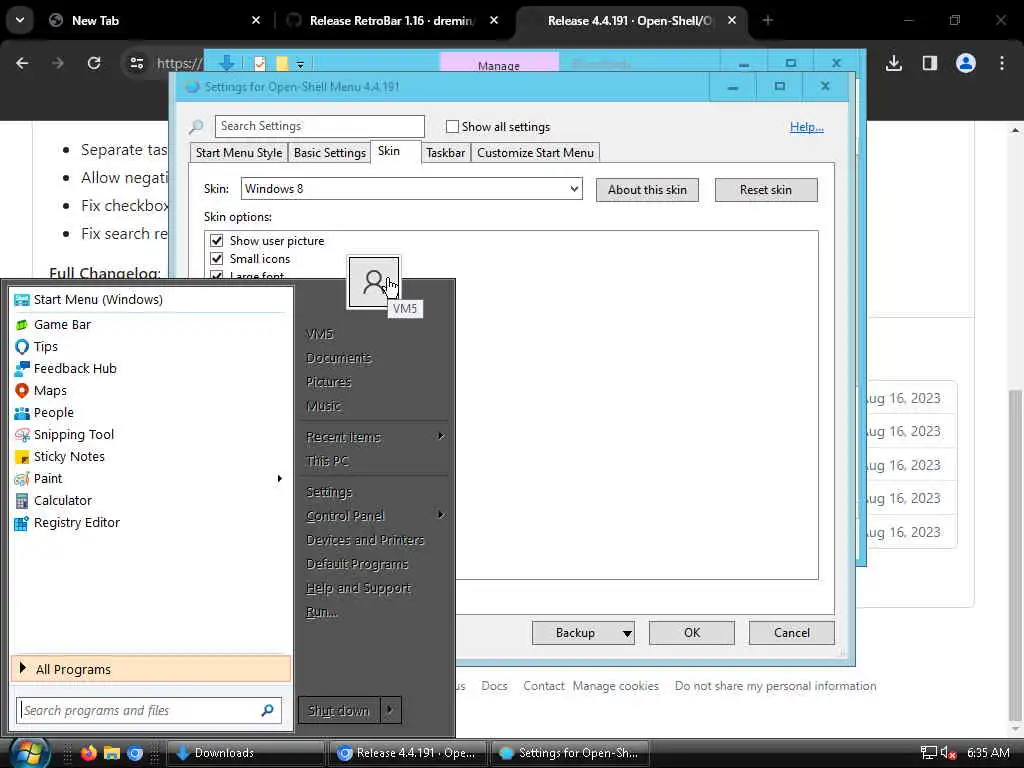Open Chrome tab search dropdown
Image resolution: width=1024 pixels, height=768 pixels.
coord(20,20)
